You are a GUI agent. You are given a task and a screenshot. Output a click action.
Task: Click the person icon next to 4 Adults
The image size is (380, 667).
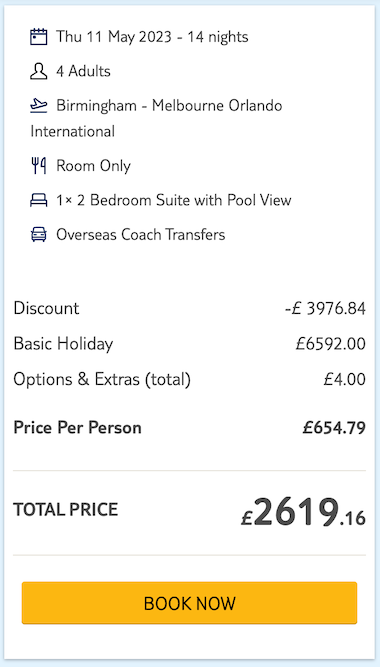click(x=38, y=71)
